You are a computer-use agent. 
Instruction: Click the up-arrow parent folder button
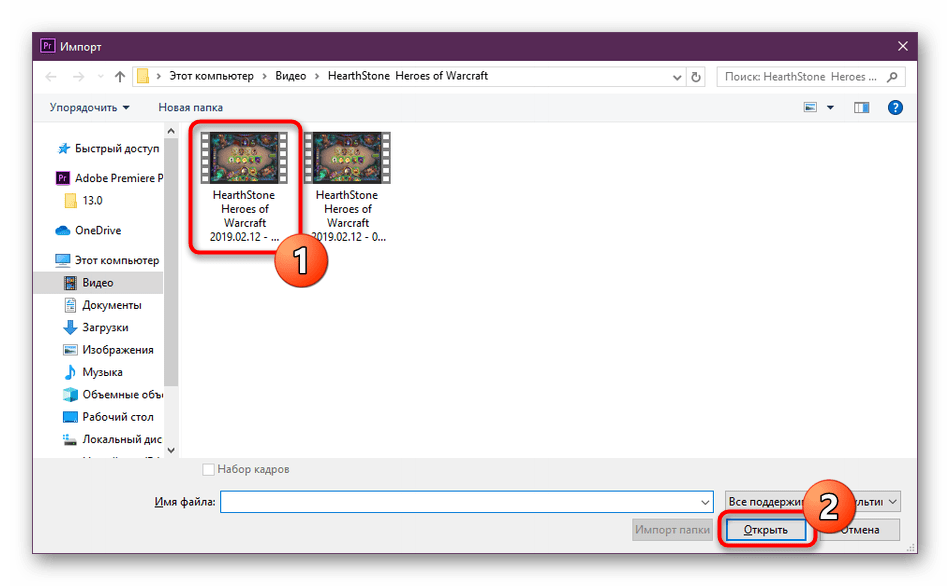click(x=120, y=77)
